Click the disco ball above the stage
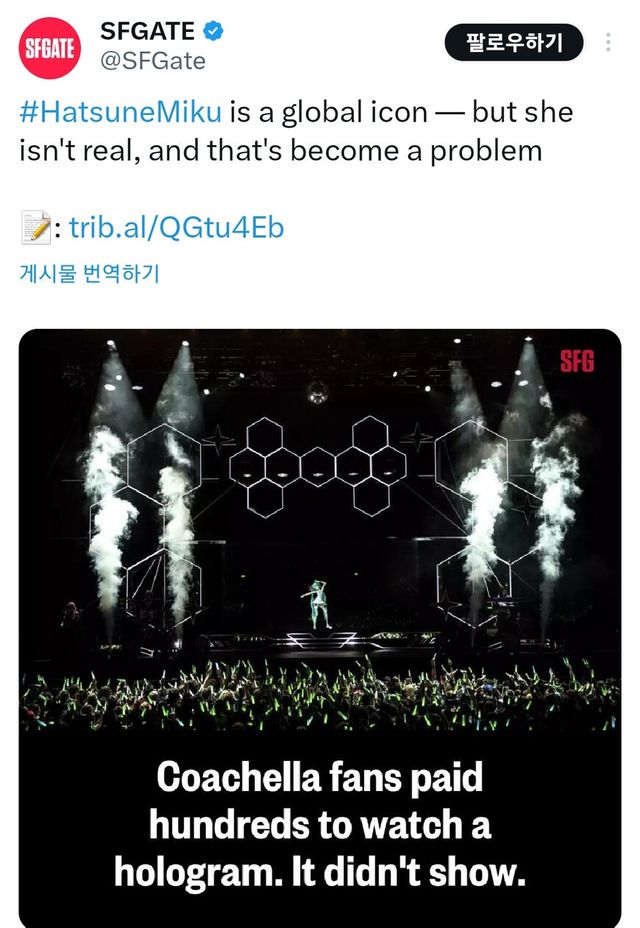The width and height of the screenshot is (640, 928). tap(316, 391)
